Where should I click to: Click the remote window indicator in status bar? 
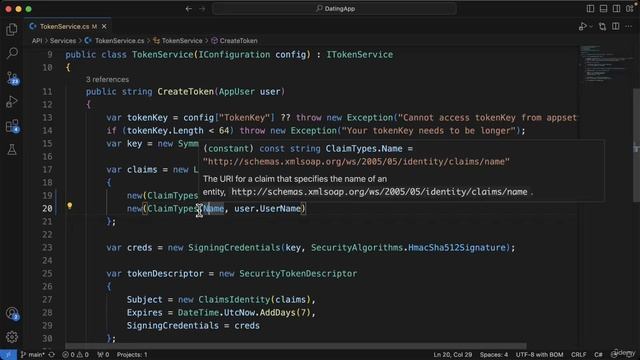pos(8,355)
